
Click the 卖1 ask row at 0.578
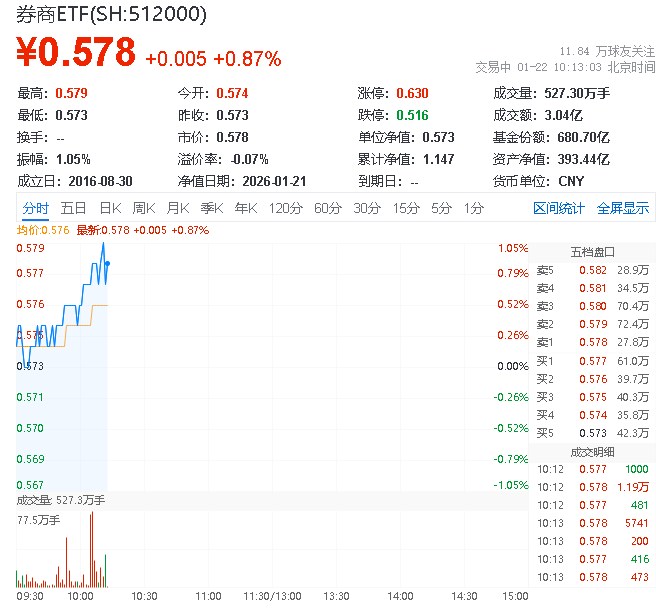coord(592,342)
